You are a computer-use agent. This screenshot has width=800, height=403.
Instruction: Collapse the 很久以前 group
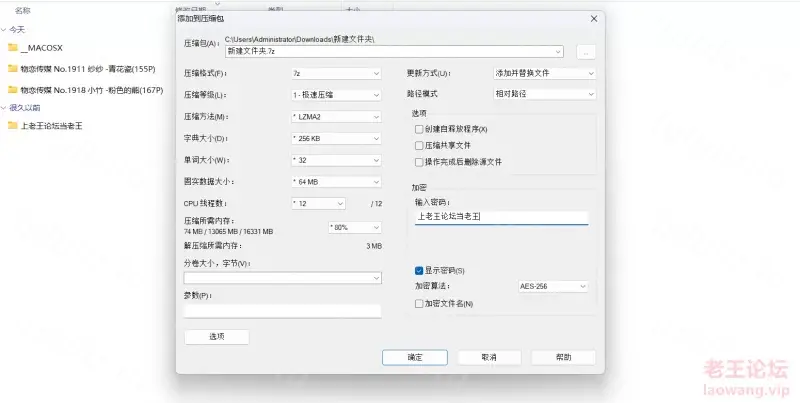click(4, 108)
